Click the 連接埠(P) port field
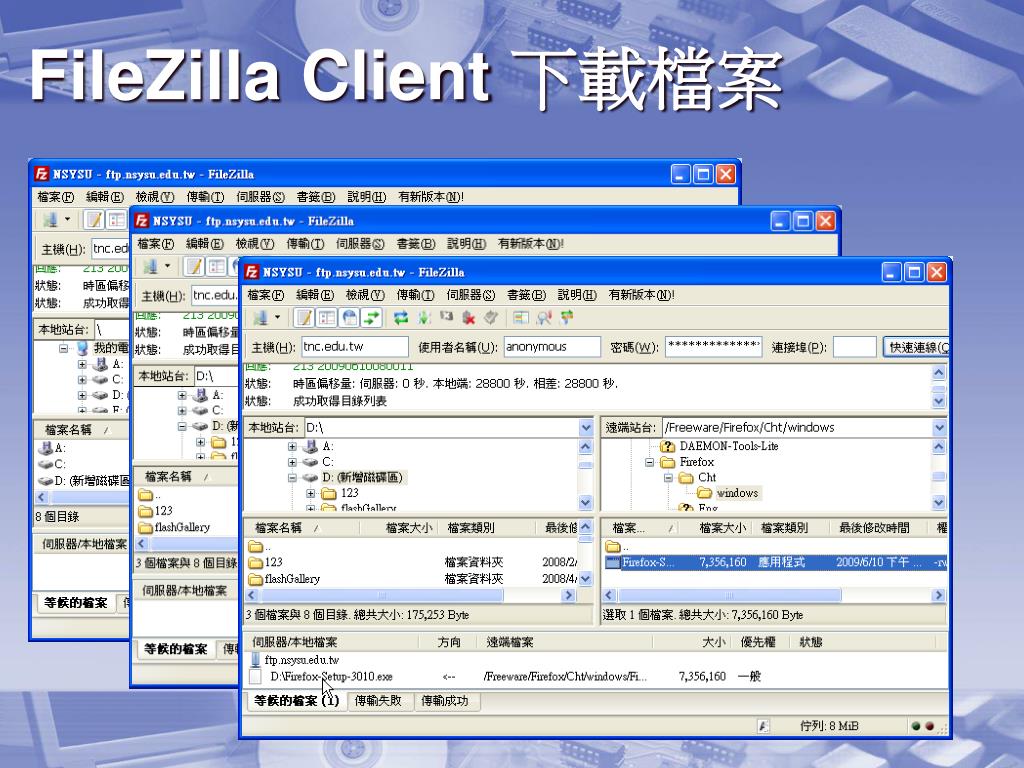The image size is (1024, 768). 855,347
